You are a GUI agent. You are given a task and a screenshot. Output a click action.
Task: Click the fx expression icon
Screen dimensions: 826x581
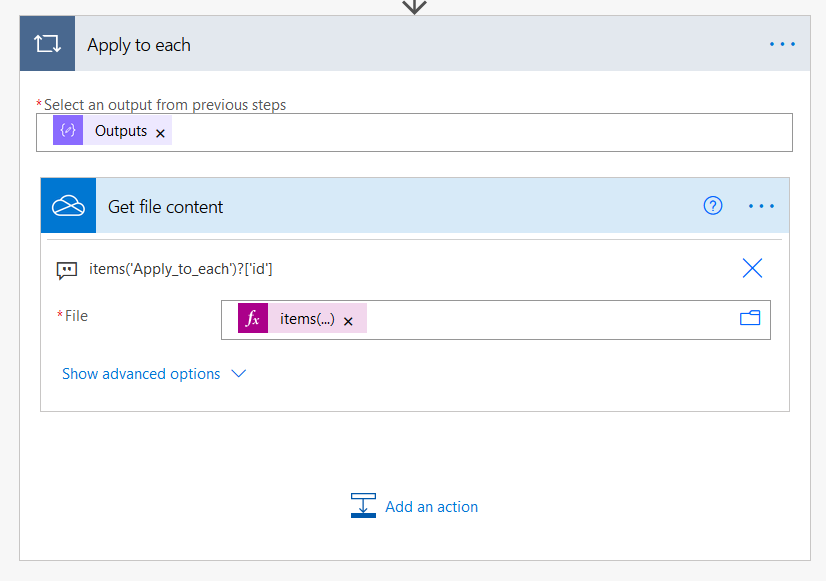(x=253, y=318)
